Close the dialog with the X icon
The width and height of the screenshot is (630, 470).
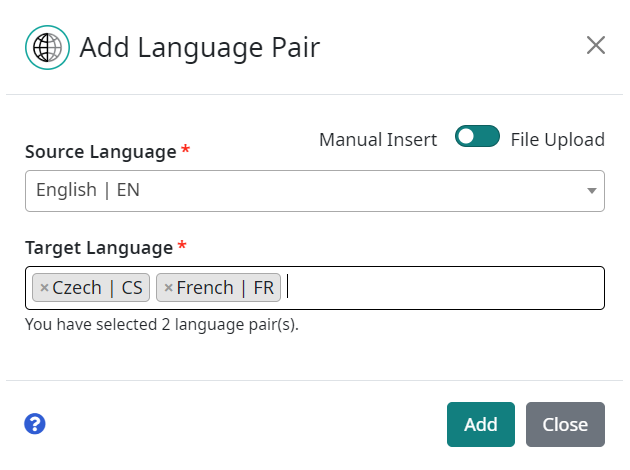coord(595,45)
